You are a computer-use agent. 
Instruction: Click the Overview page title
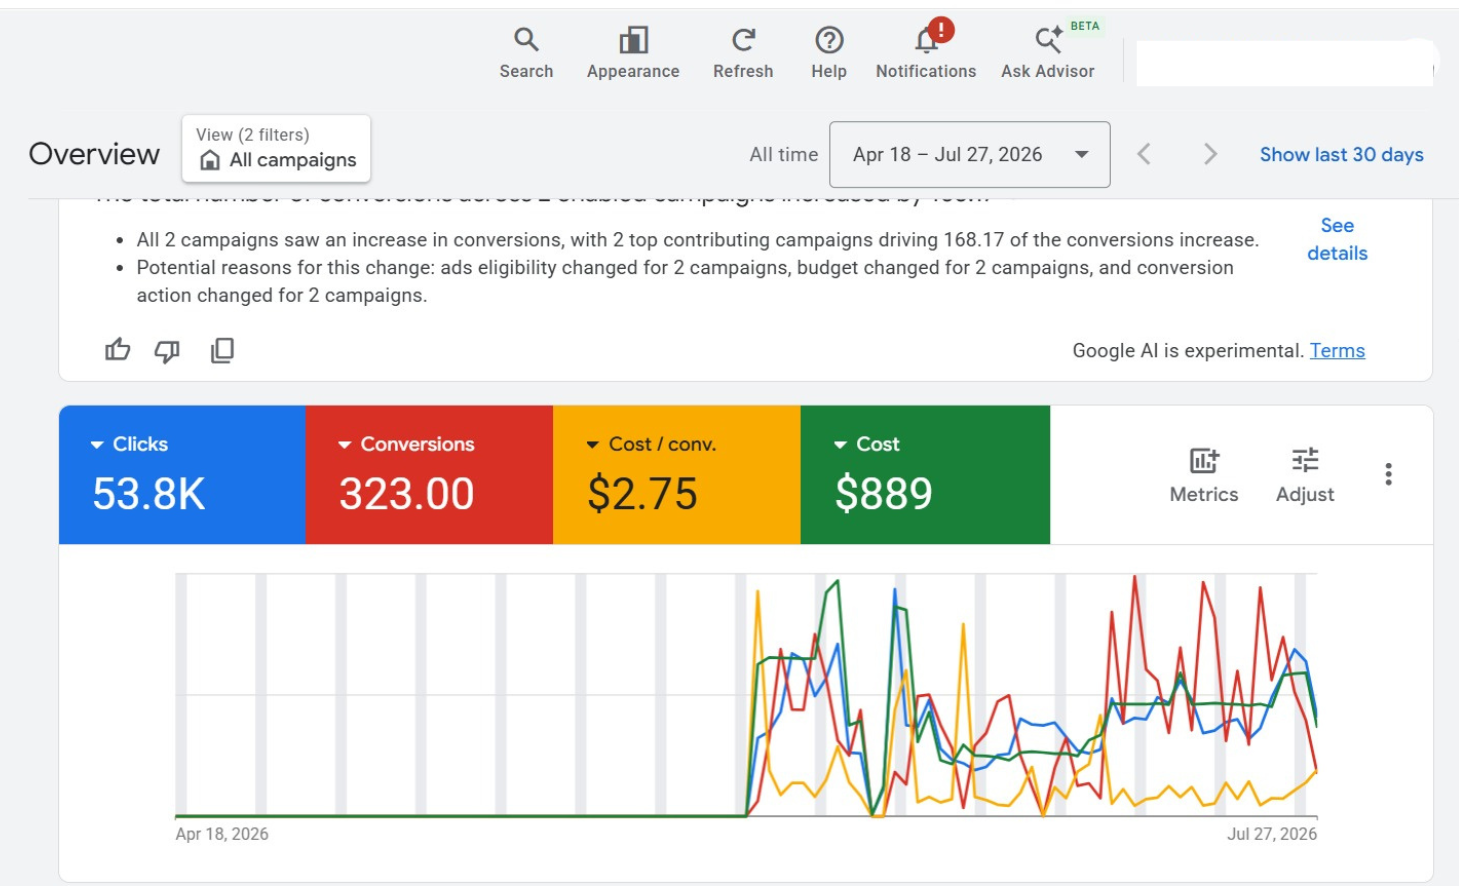(94, 154)
